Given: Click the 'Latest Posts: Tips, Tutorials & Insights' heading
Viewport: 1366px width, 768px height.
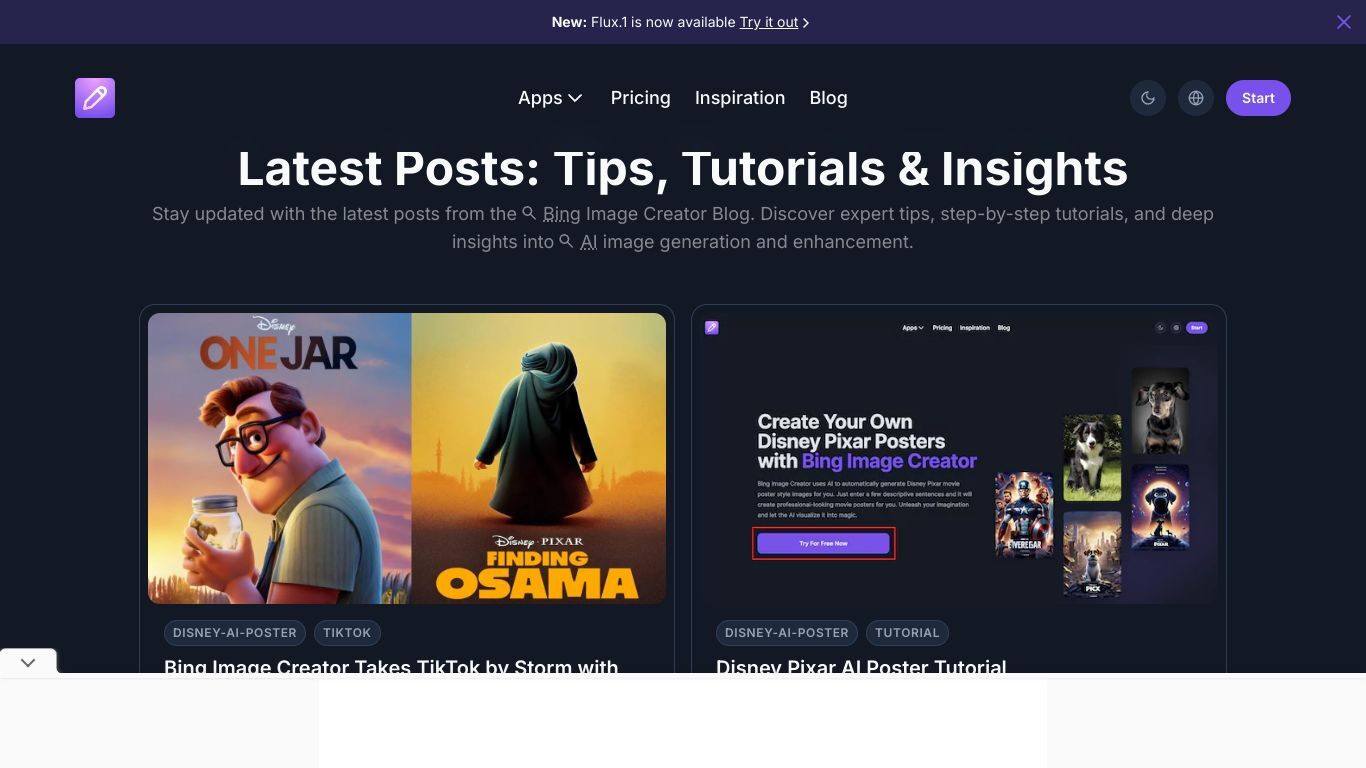Looking at the screenshot, I should click(x=683, y=168).
